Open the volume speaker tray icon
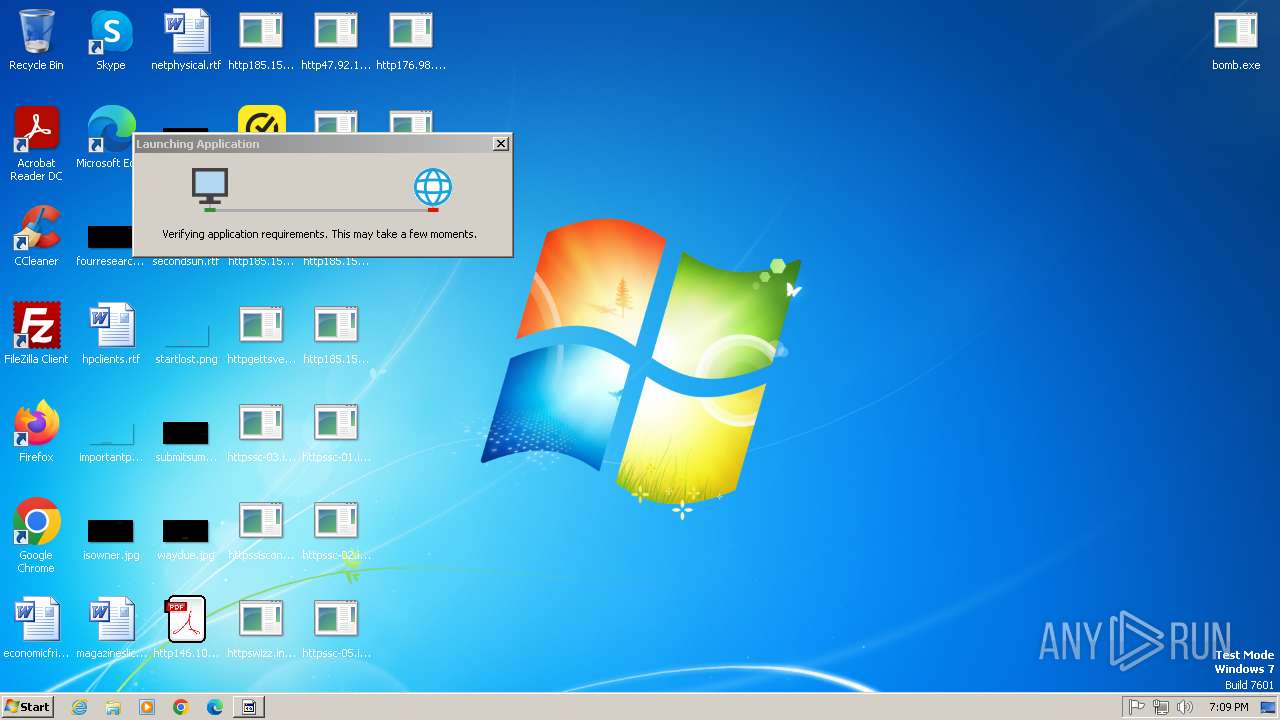The height and width of the screenshot is (720, 1280). coord(1185,707)
